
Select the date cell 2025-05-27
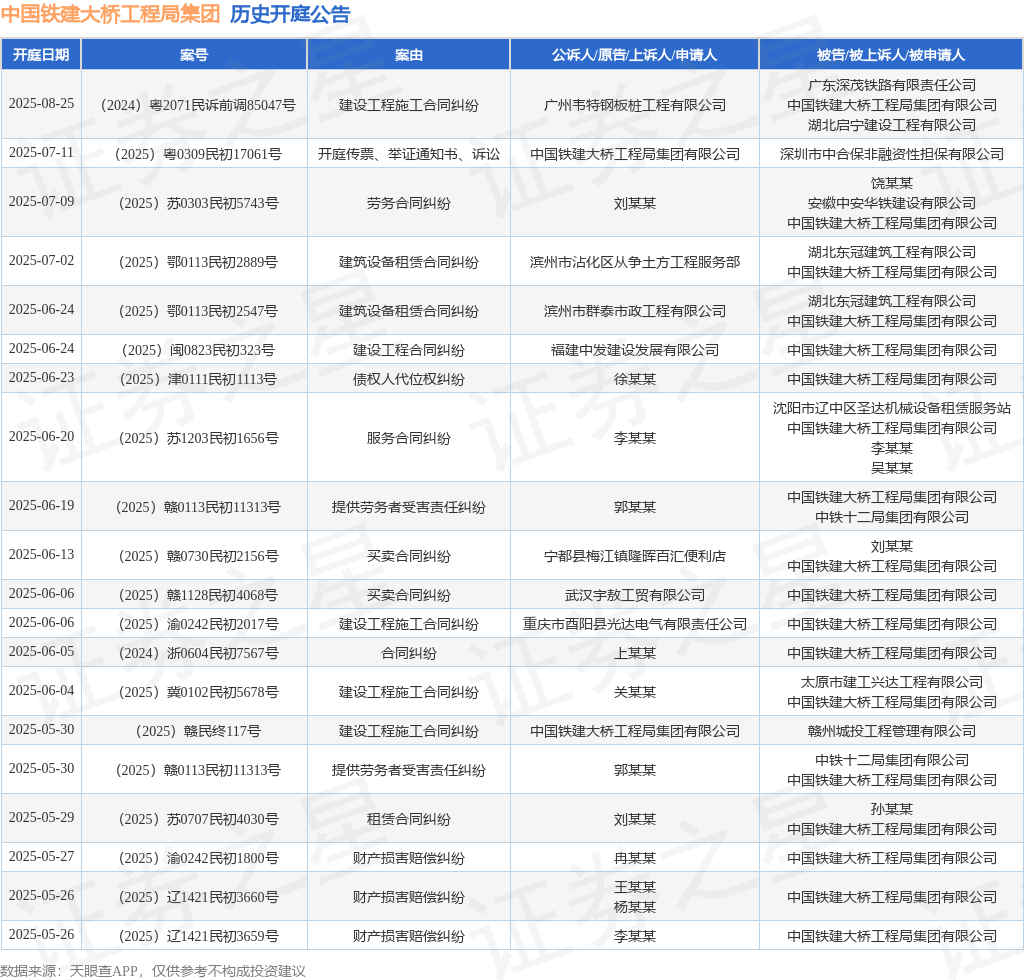(41, 856)
